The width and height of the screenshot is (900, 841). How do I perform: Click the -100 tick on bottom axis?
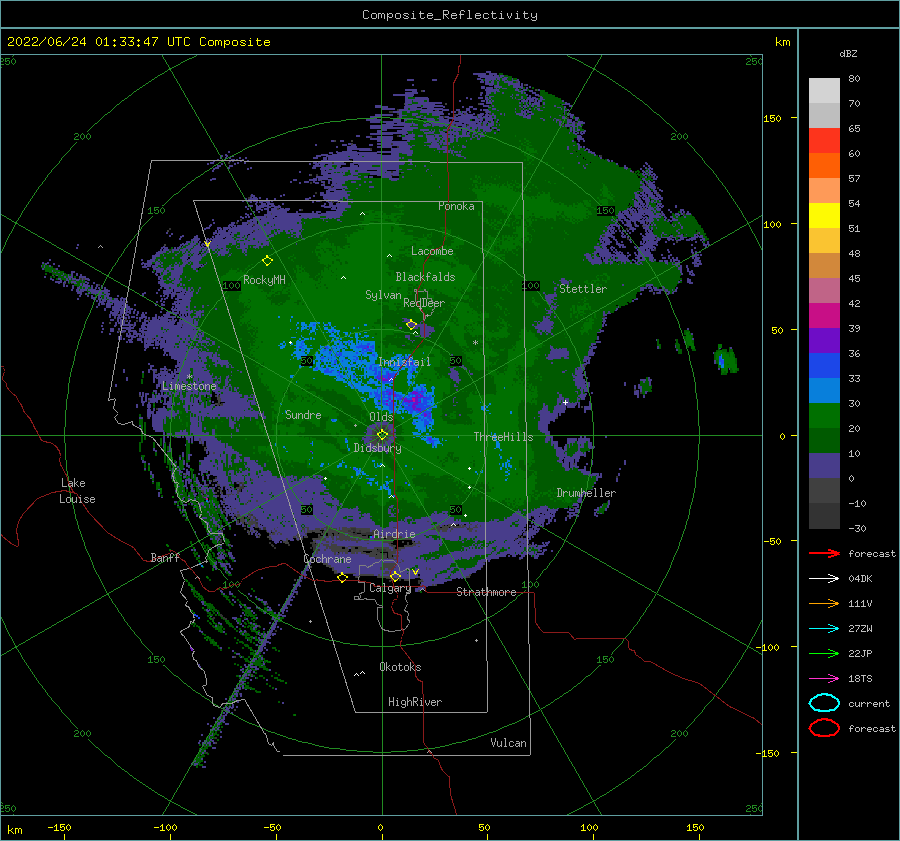(x=165, y=827)
